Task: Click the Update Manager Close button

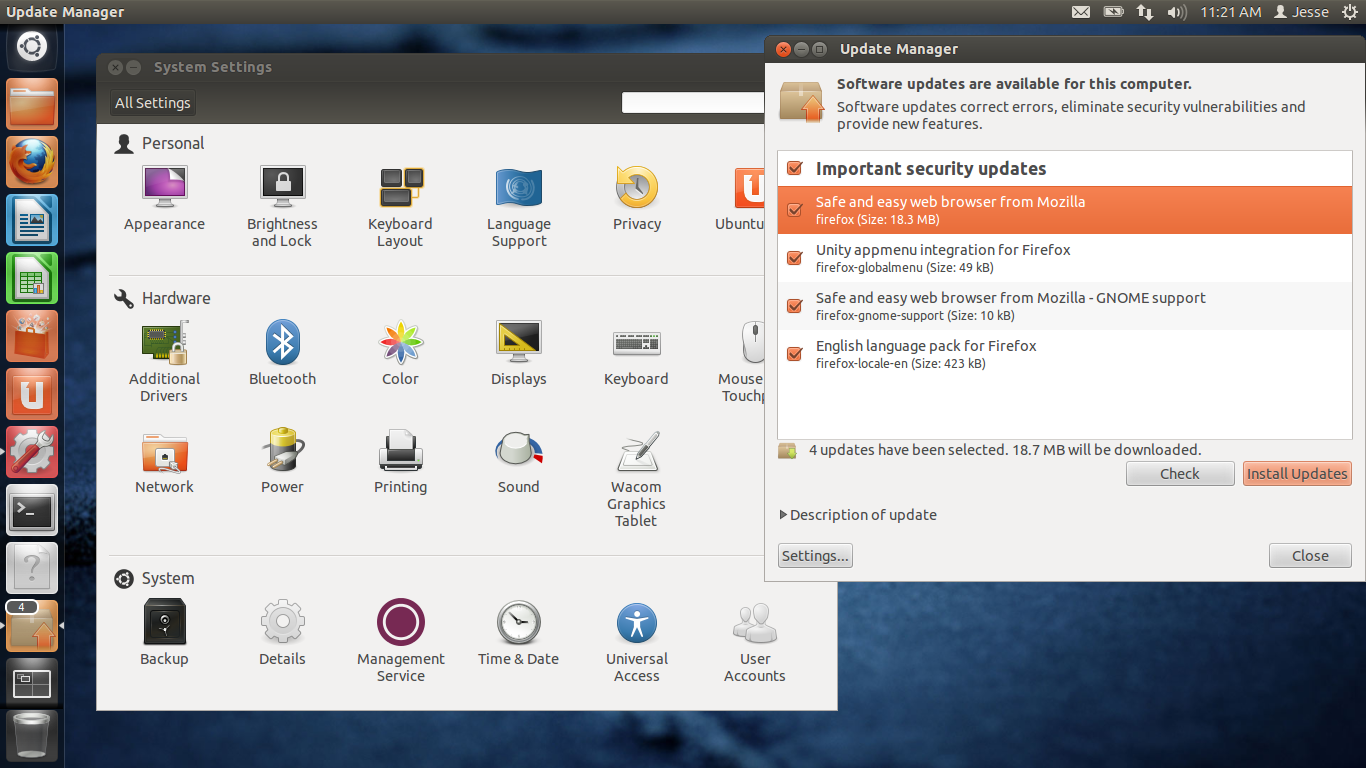Action: (x=1310, y=556)
